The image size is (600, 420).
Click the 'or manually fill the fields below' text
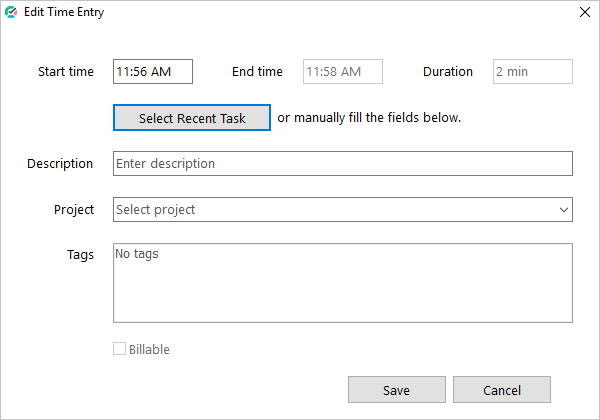pyautogui.click(x=369, y=117)
